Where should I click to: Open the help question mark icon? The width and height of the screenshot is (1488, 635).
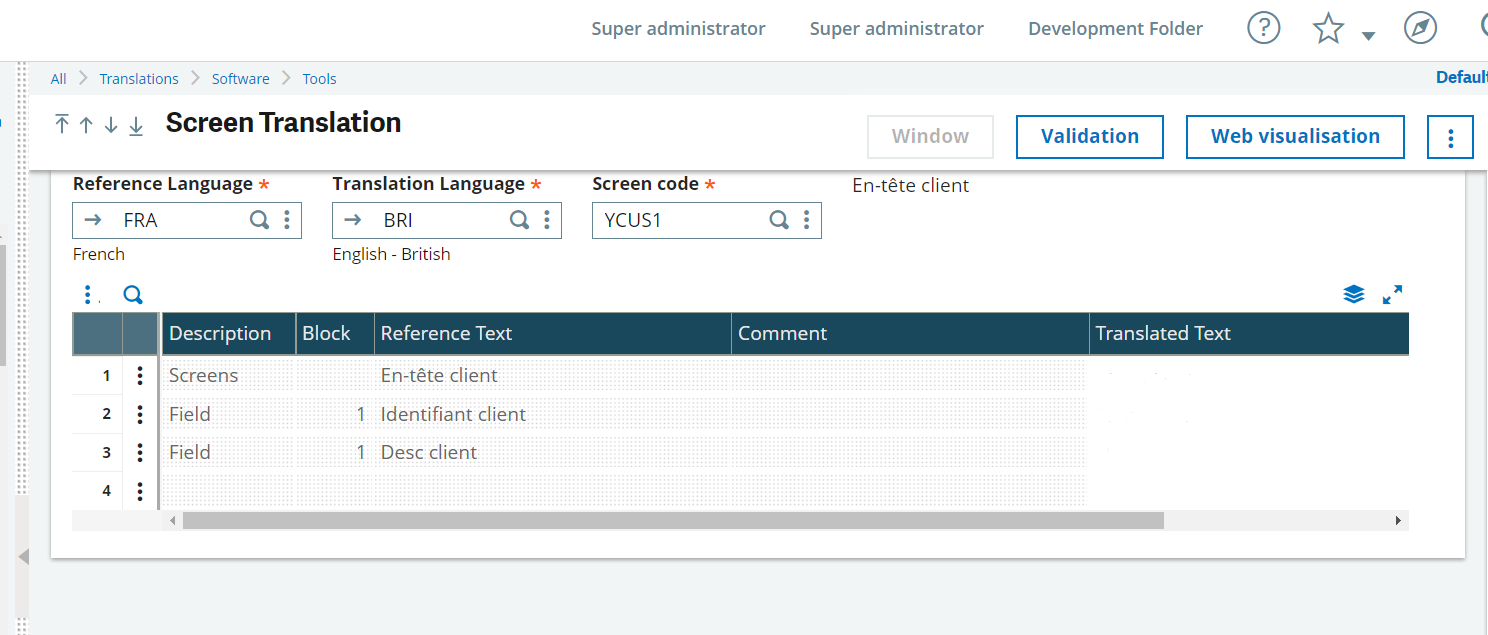click(x=1263, y=28)
